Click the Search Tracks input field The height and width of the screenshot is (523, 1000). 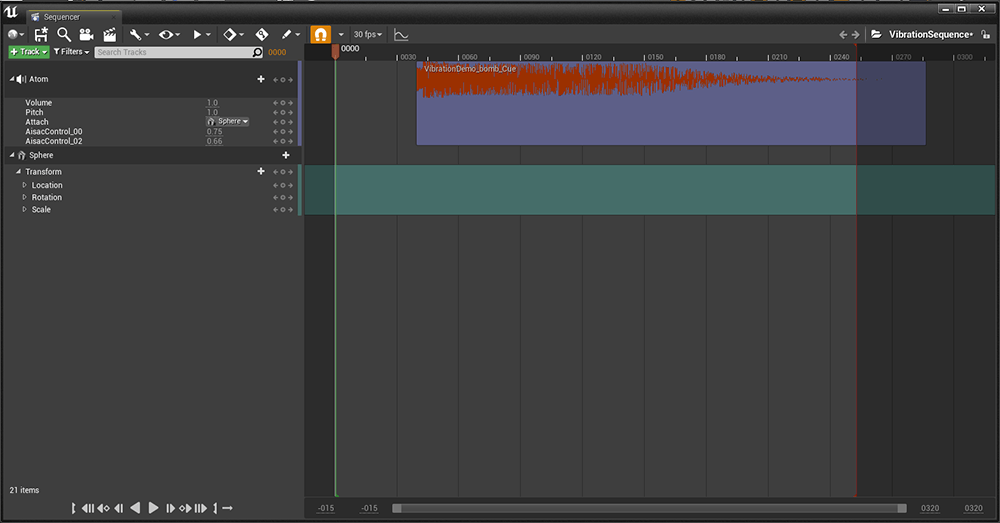[x=179, y=52]
